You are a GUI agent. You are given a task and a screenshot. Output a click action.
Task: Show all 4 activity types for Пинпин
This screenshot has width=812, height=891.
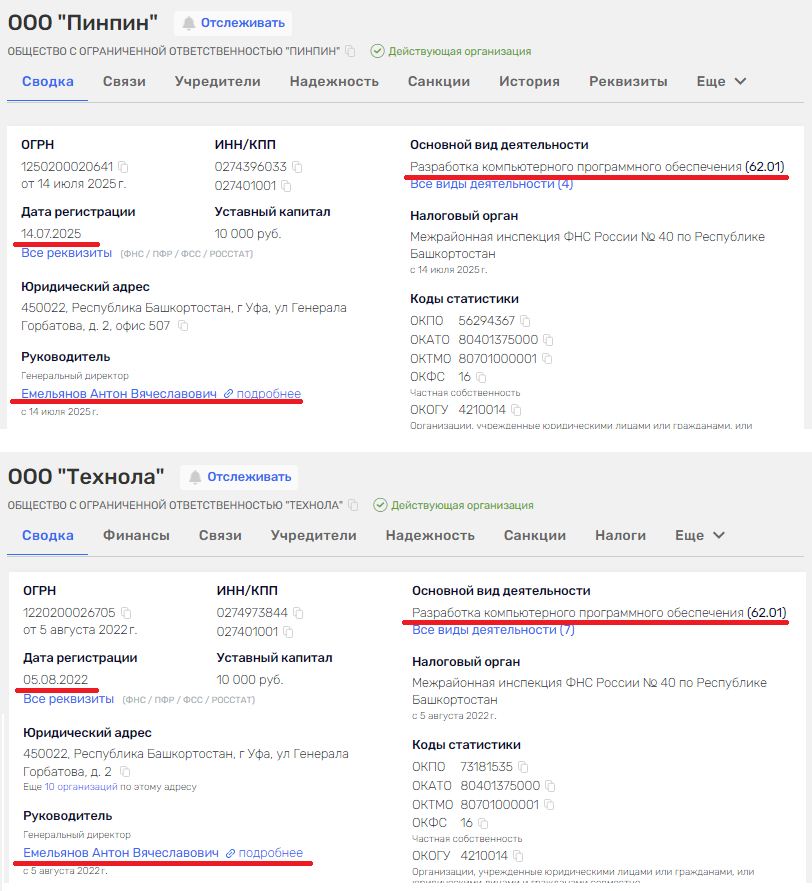[491, 184]
